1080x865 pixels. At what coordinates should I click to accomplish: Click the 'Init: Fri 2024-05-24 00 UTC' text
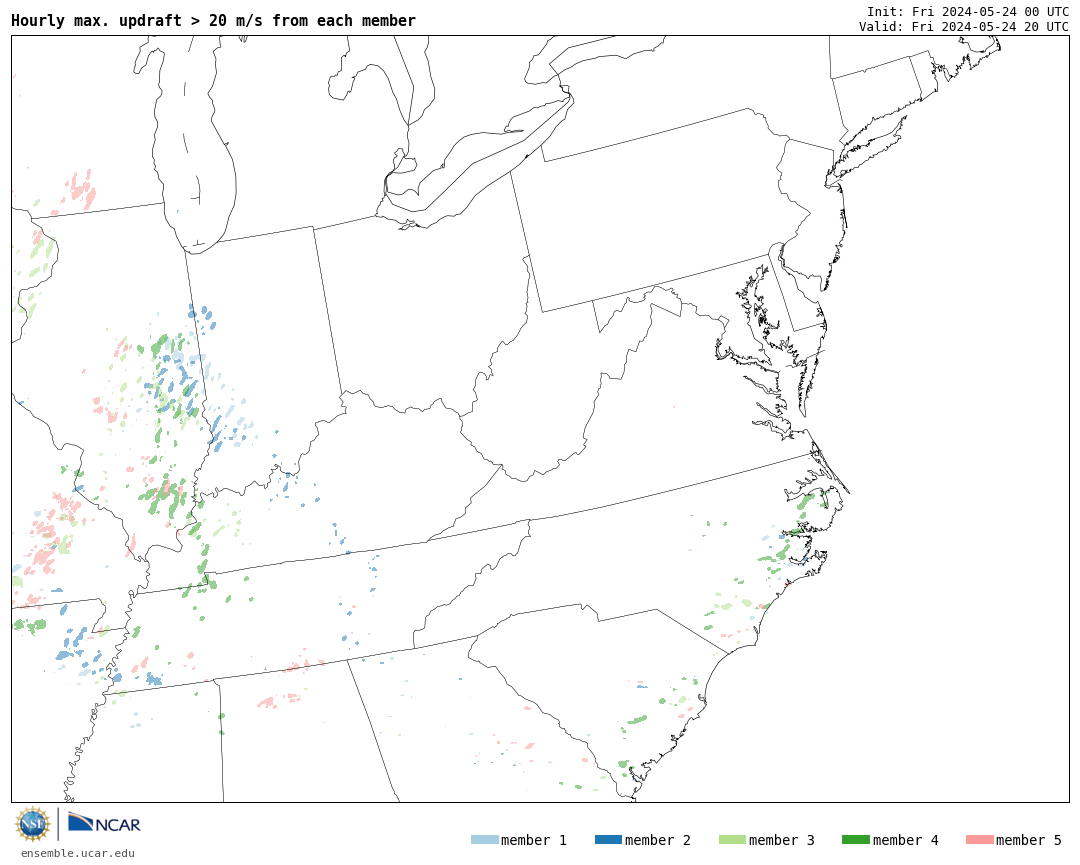coord(968,12)
